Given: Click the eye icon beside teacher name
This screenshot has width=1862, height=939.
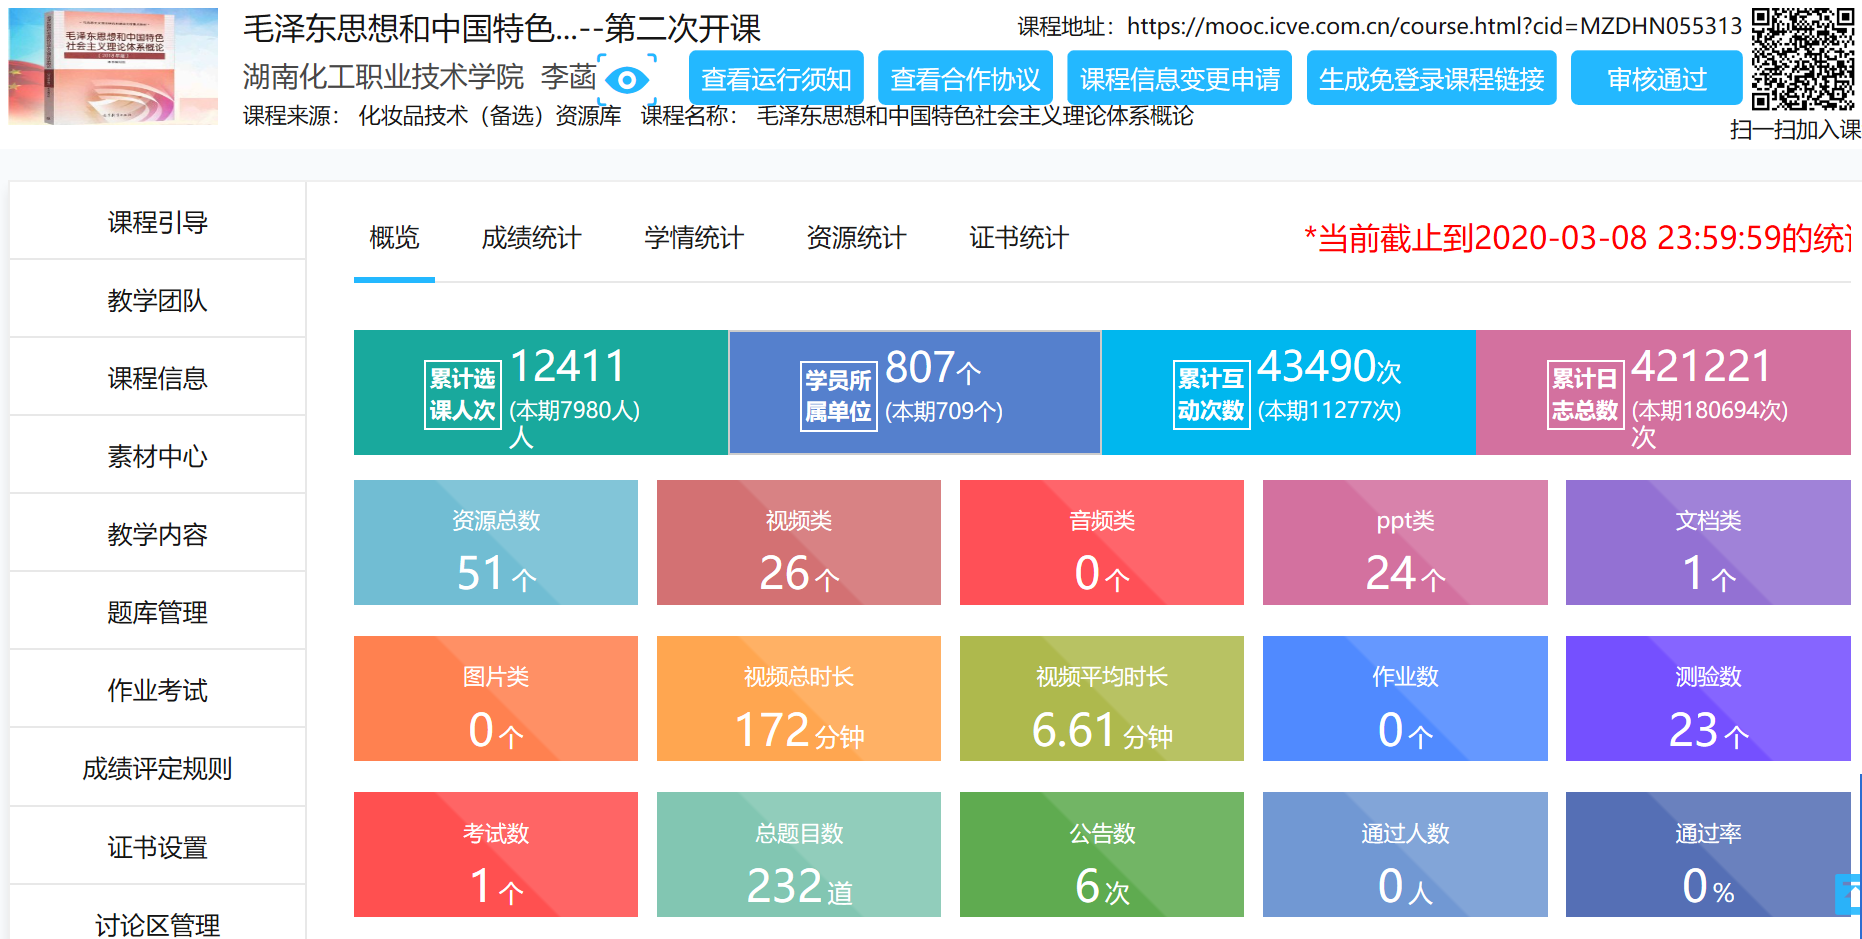Looking at the screenshot, I should point(627,80).
